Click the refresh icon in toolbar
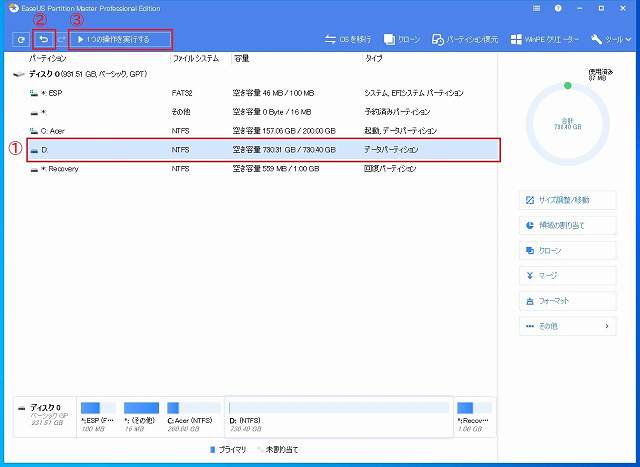The height and width of the screenshot is (467, 640). 21,40
